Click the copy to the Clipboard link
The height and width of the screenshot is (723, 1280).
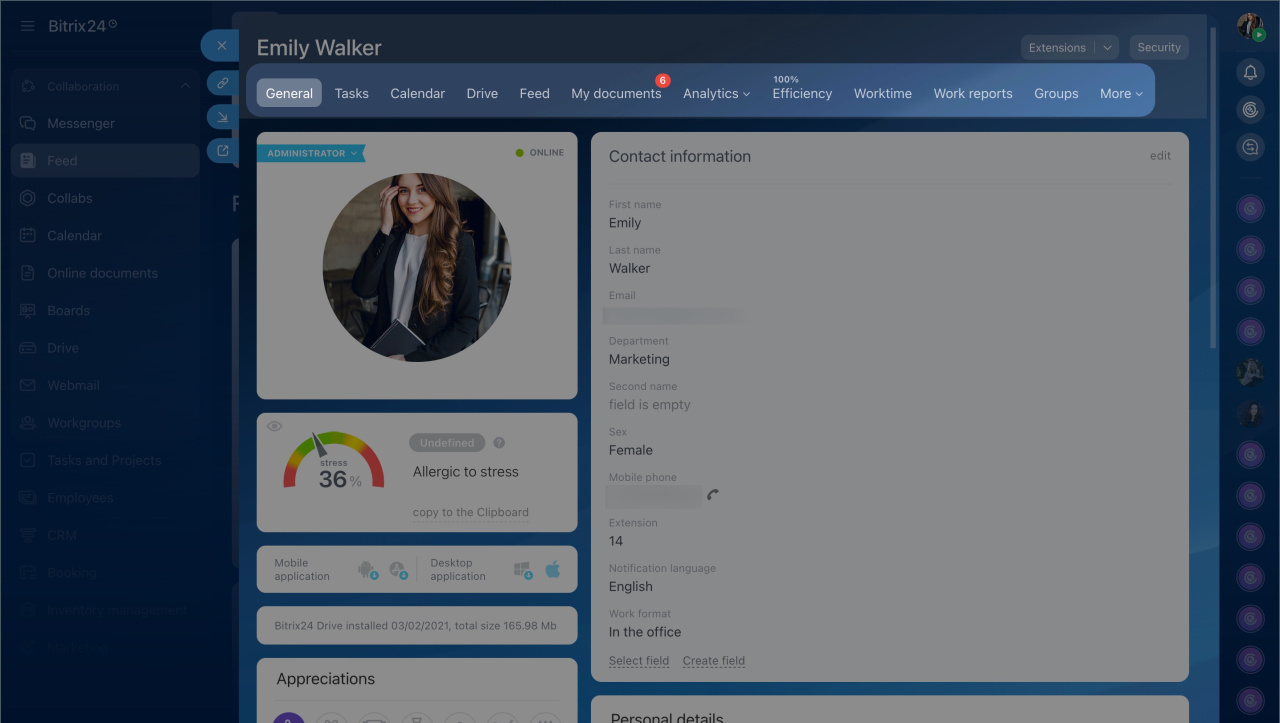(470, 512)
